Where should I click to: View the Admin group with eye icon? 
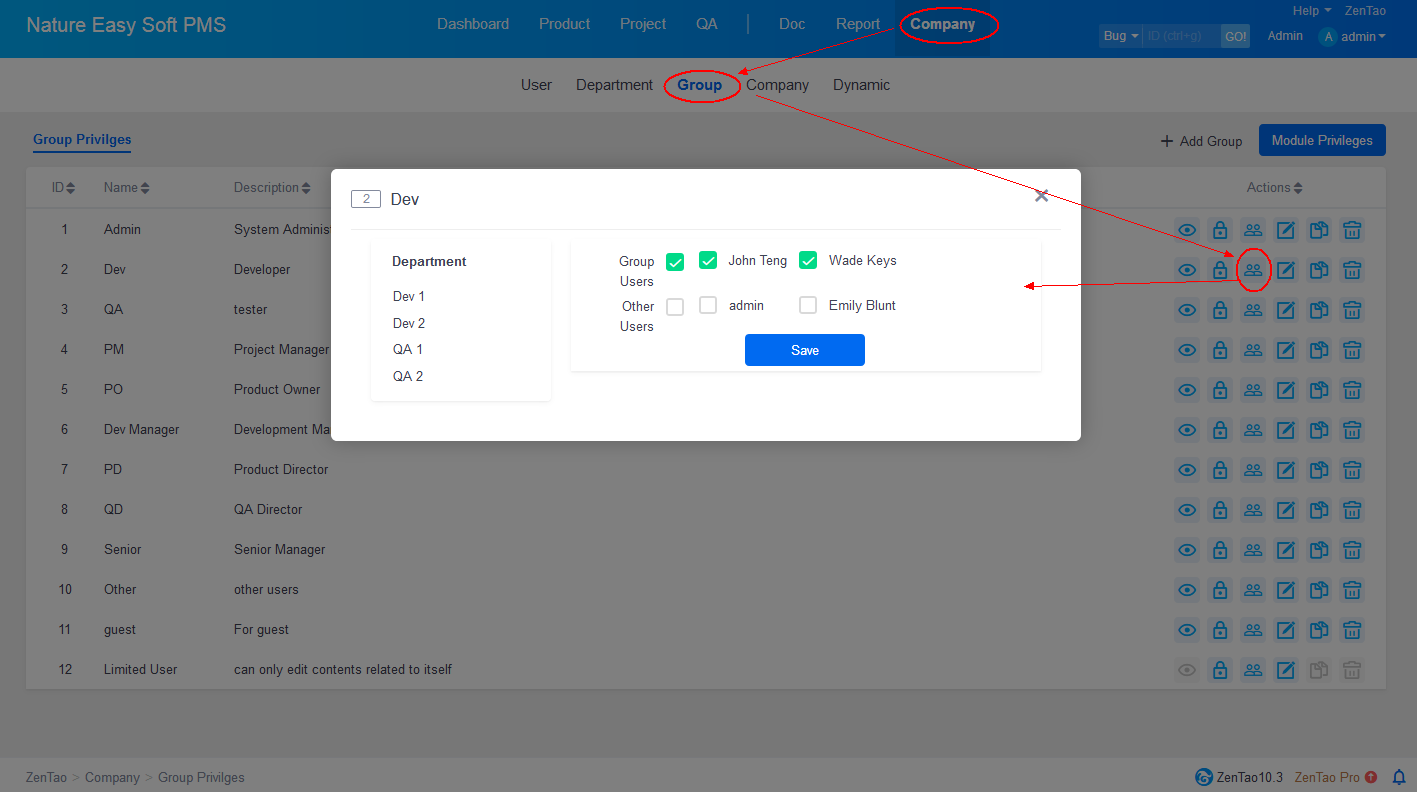click(x=1187, y=230)
